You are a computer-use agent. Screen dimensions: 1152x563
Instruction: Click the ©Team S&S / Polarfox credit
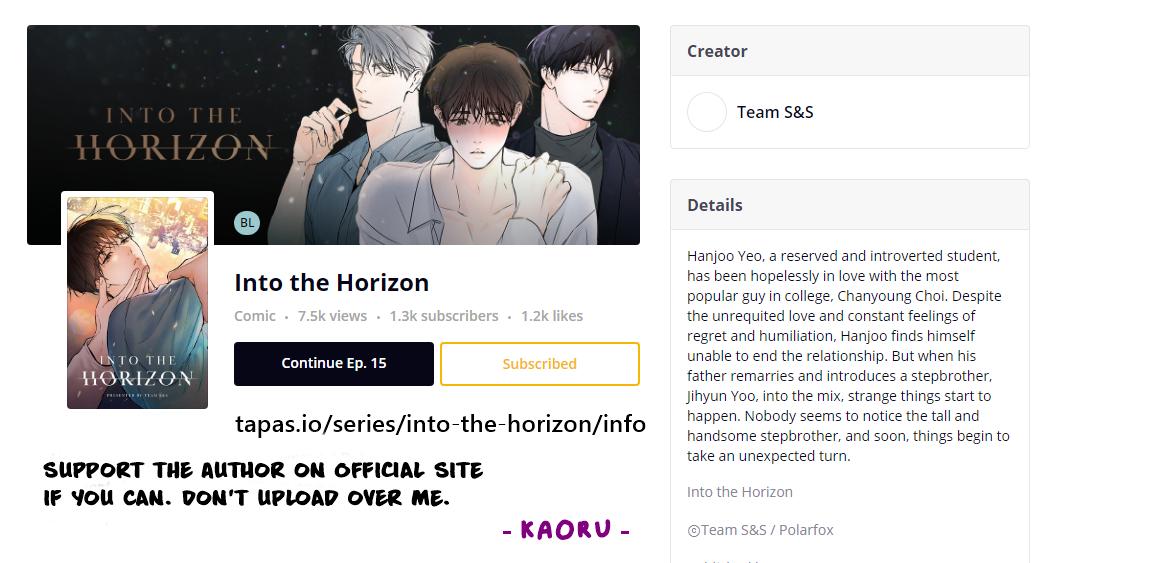tap(760, 530)
